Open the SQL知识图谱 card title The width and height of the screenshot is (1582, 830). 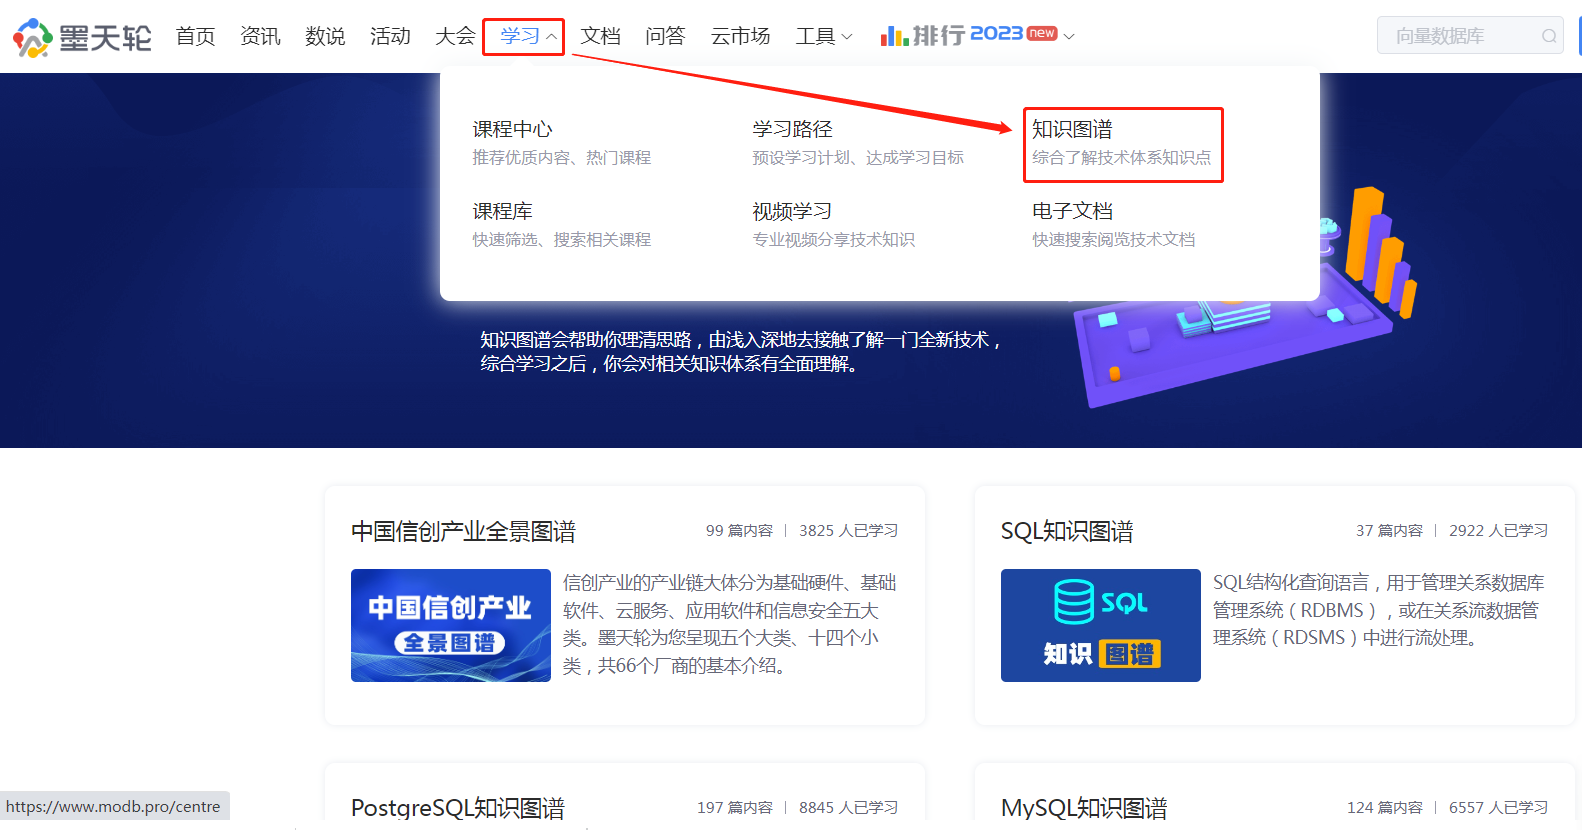coord(1067,531)
